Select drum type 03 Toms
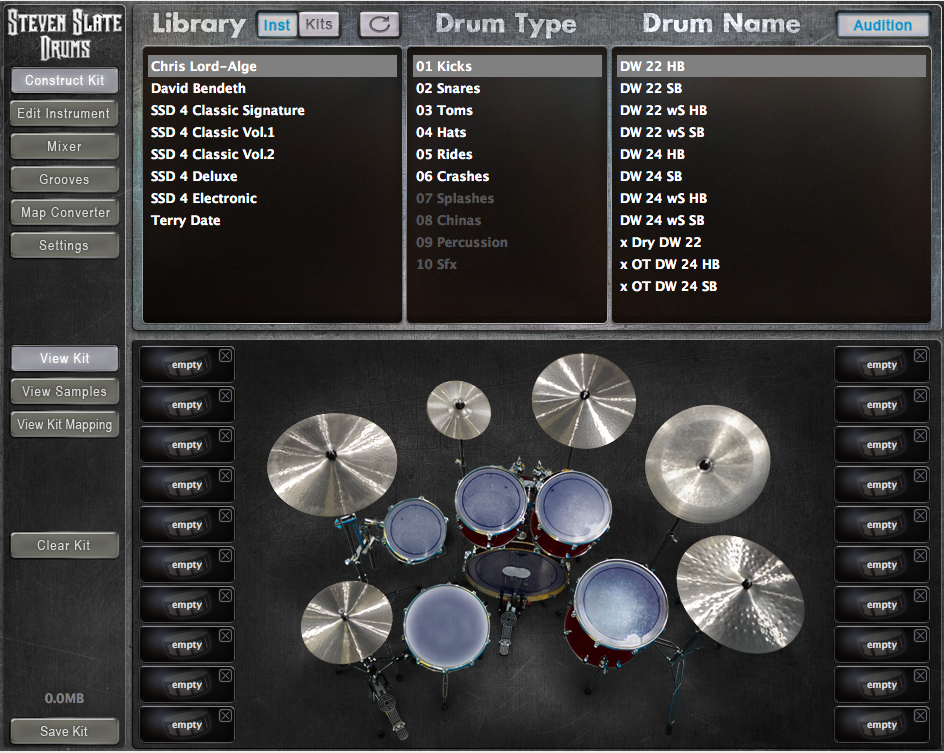The height and width of the screenshot is (753, 944). 507,110
